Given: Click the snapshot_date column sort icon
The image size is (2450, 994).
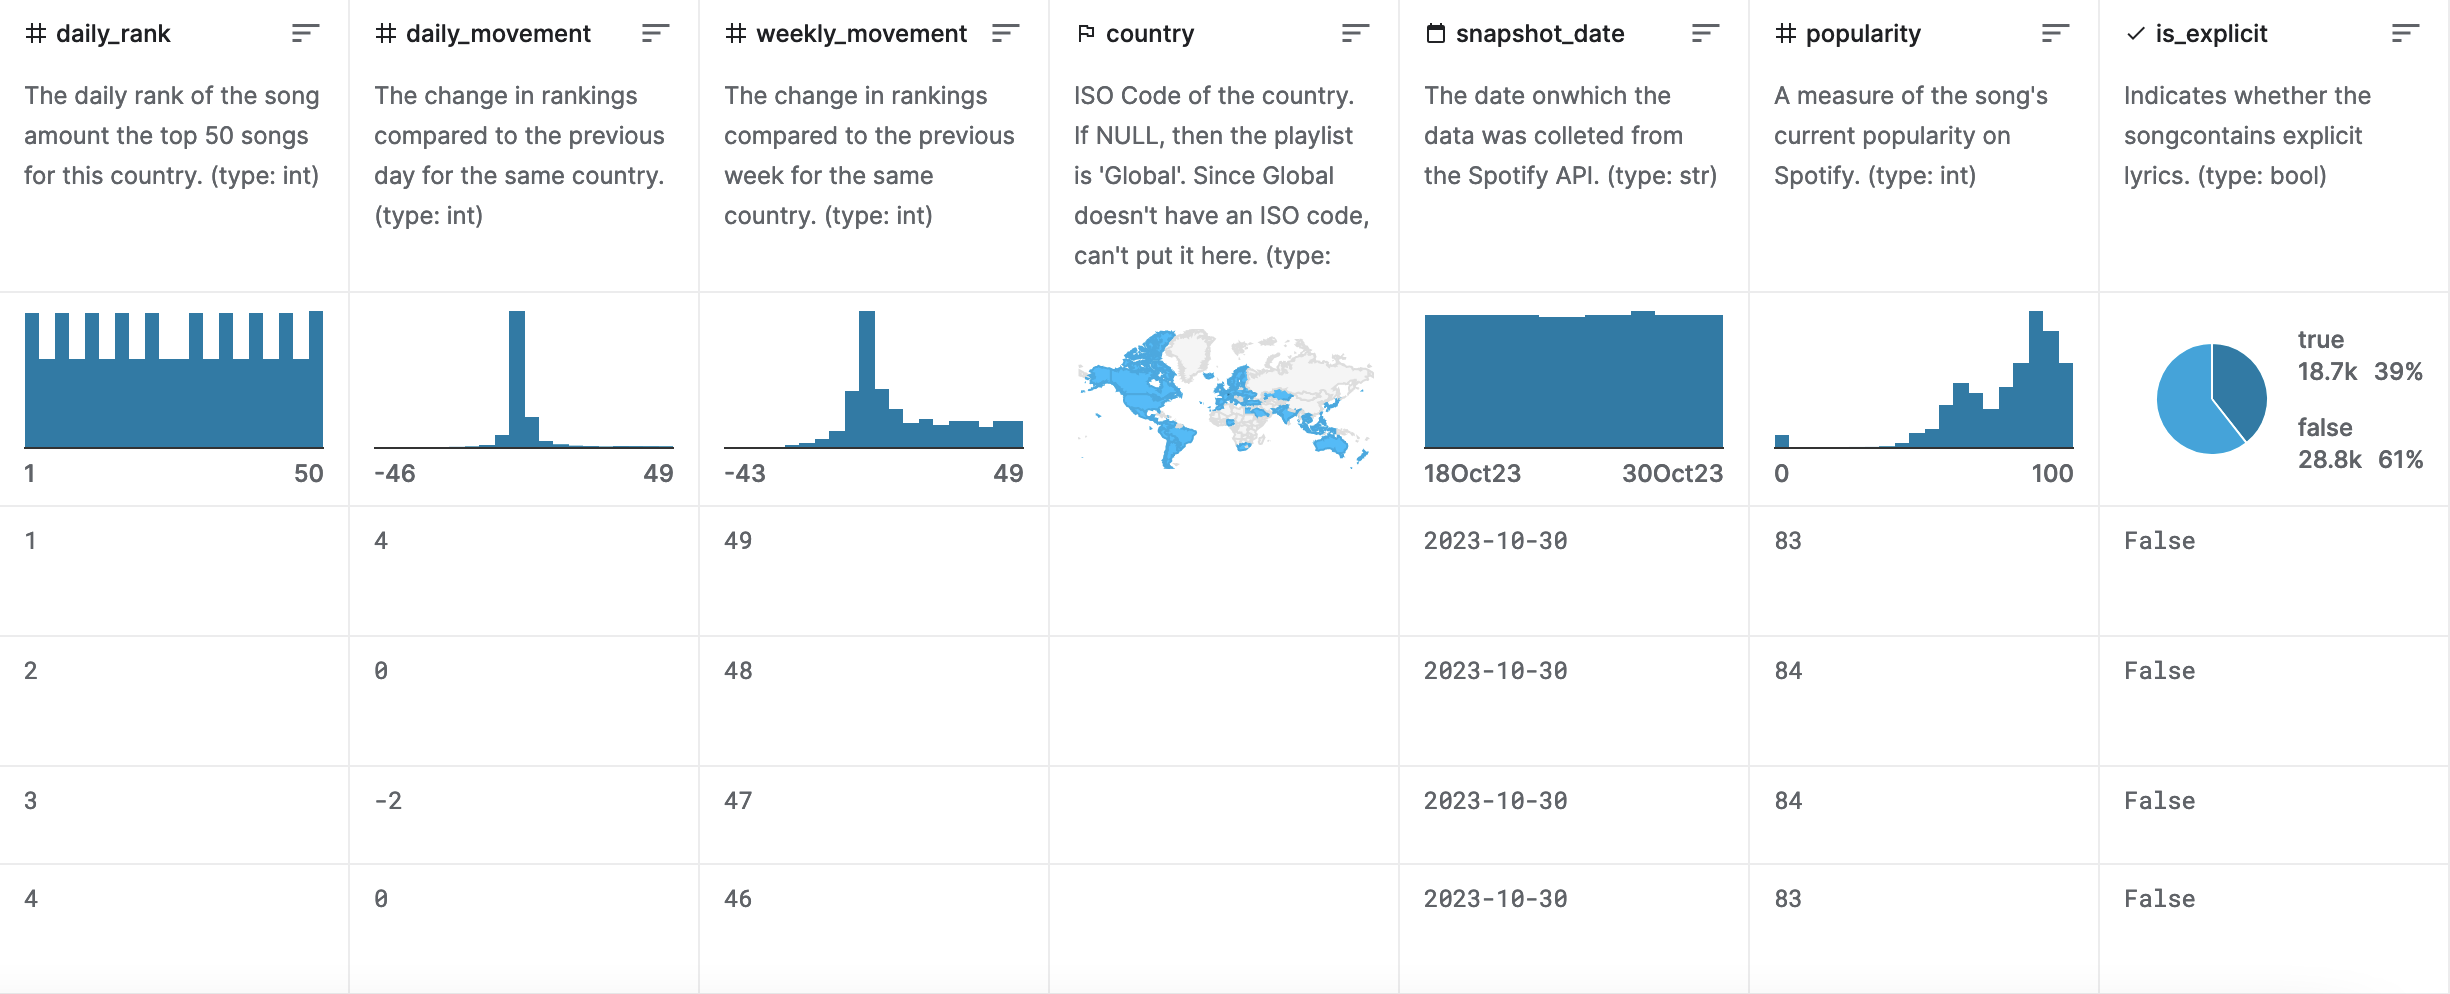Looking at the screenshot, I should point(1705,34).
